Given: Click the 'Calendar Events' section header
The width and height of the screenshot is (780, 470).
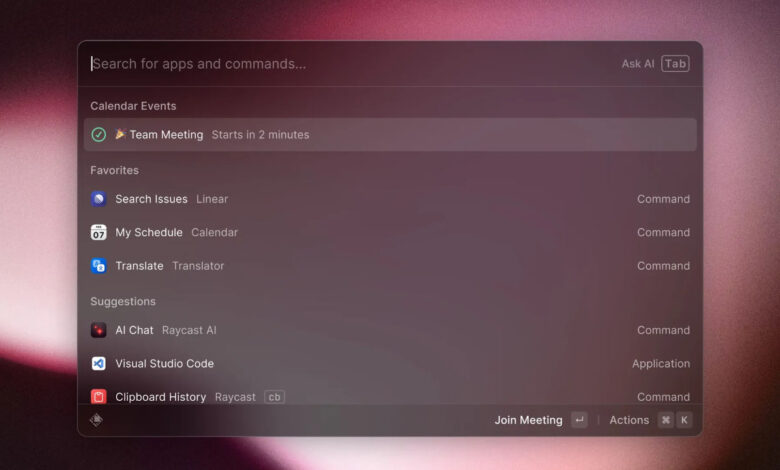Looking at the screenshot, I should point(133,106).
